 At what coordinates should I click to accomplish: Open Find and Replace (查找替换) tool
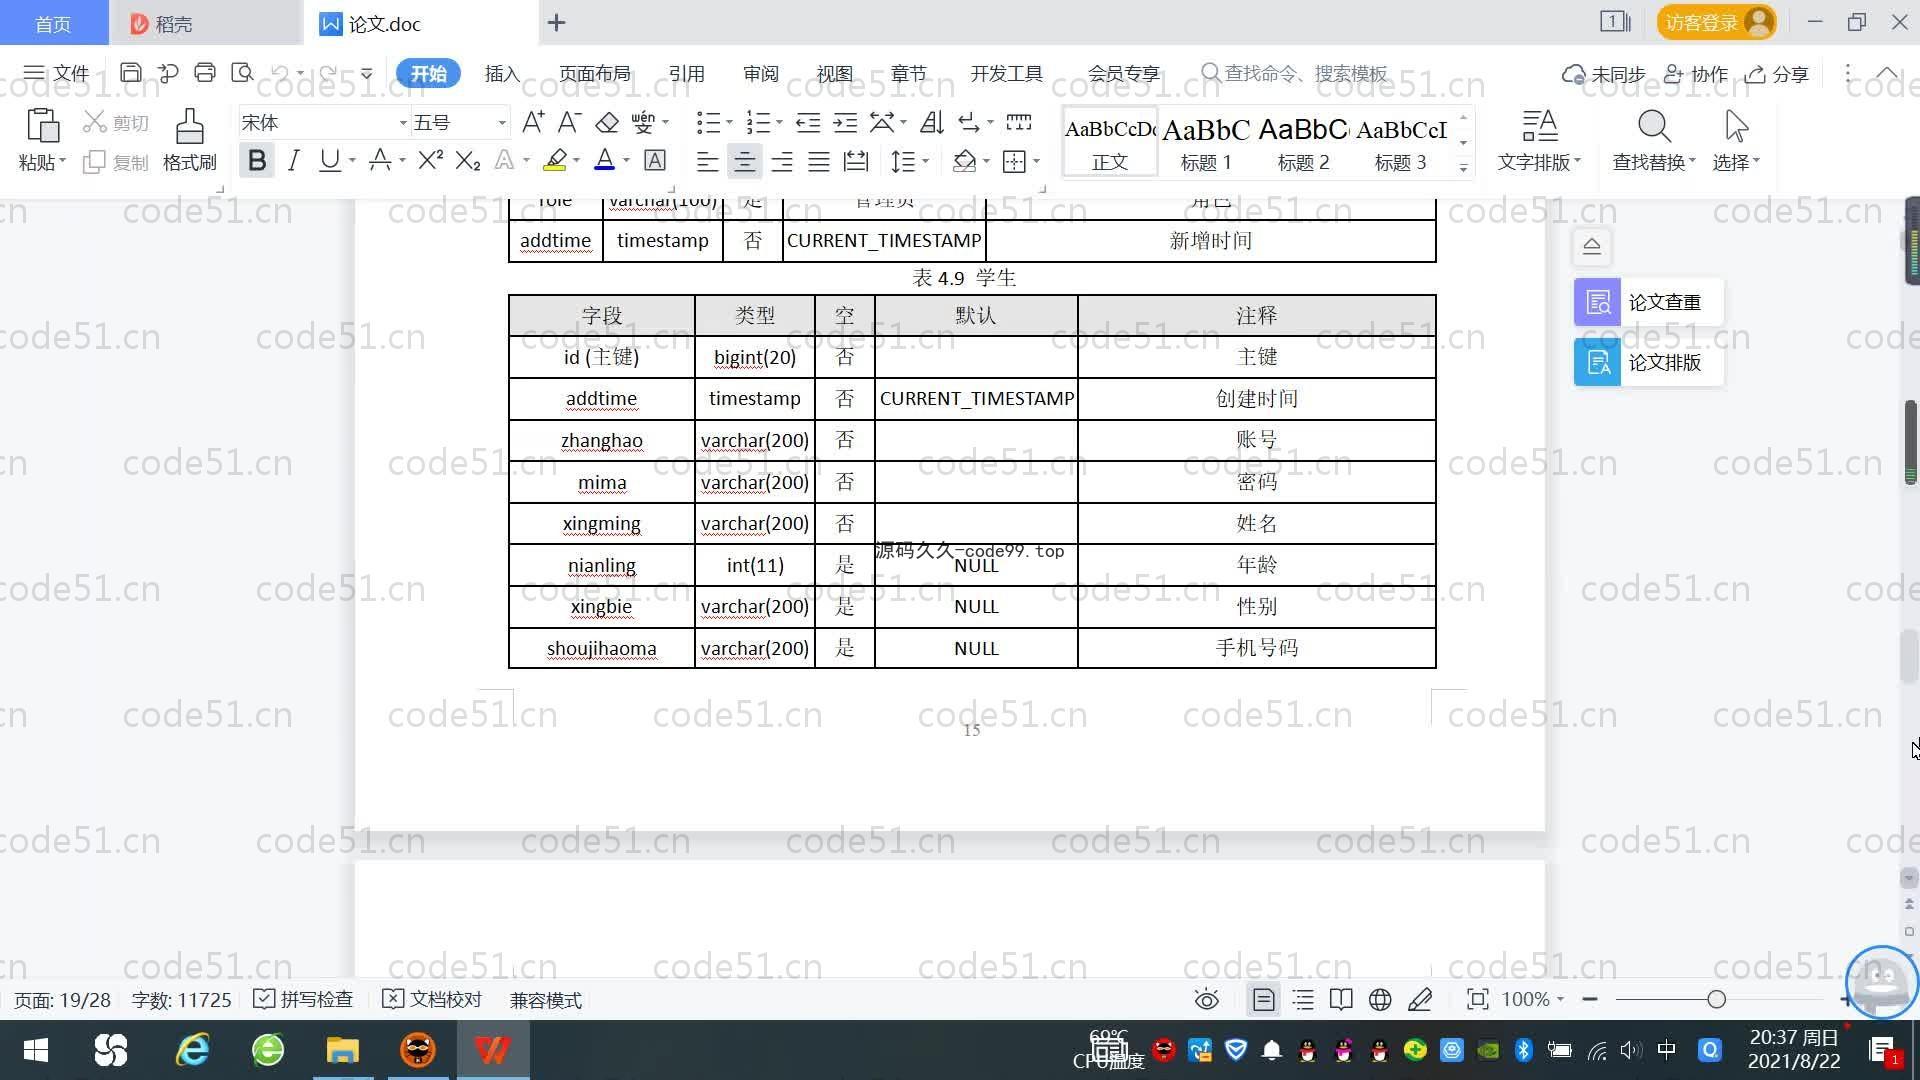click(1653, 128)
